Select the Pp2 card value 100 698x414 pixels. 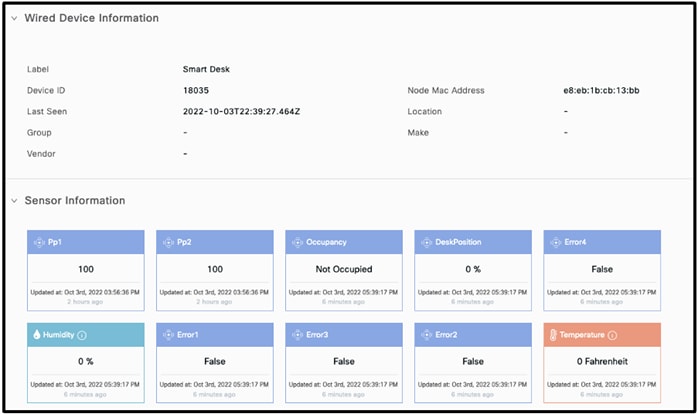click(x=215, y=269)
